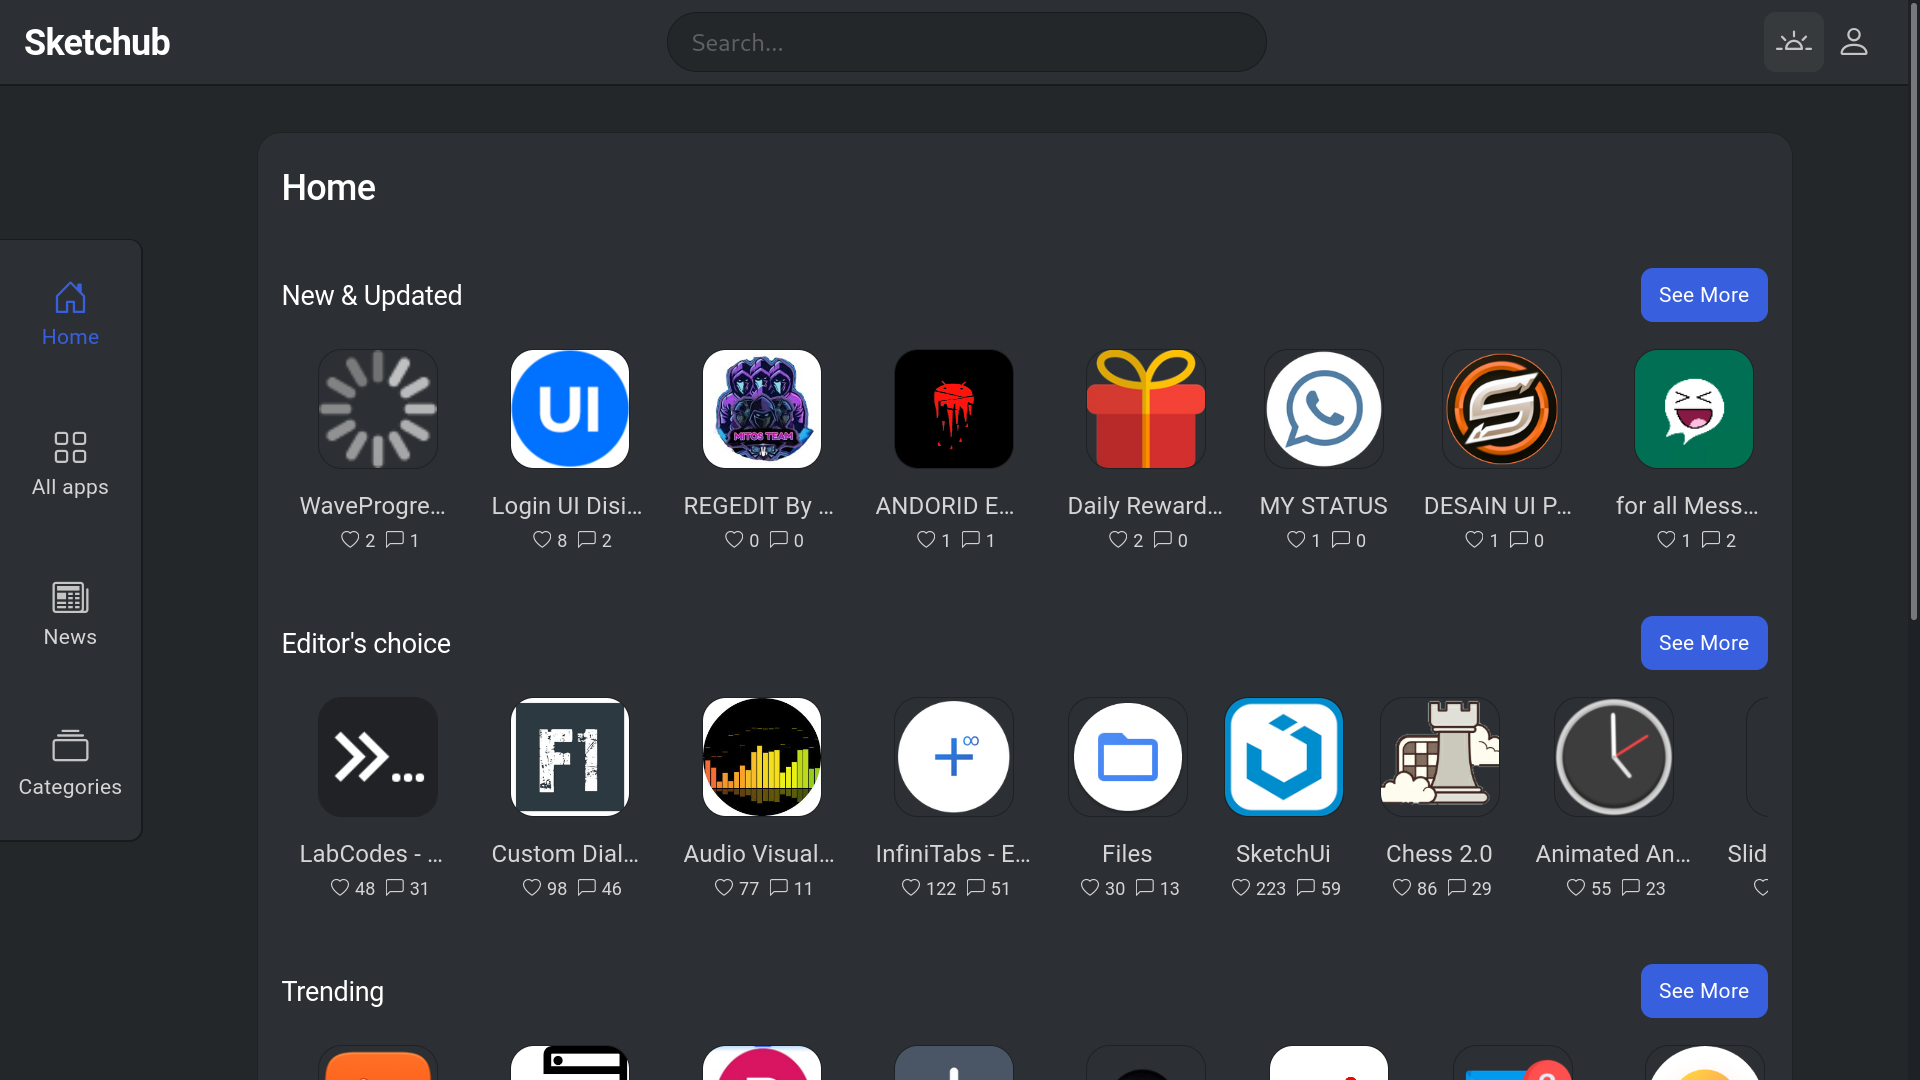Open the Login UI Disi... app icon

570,409
